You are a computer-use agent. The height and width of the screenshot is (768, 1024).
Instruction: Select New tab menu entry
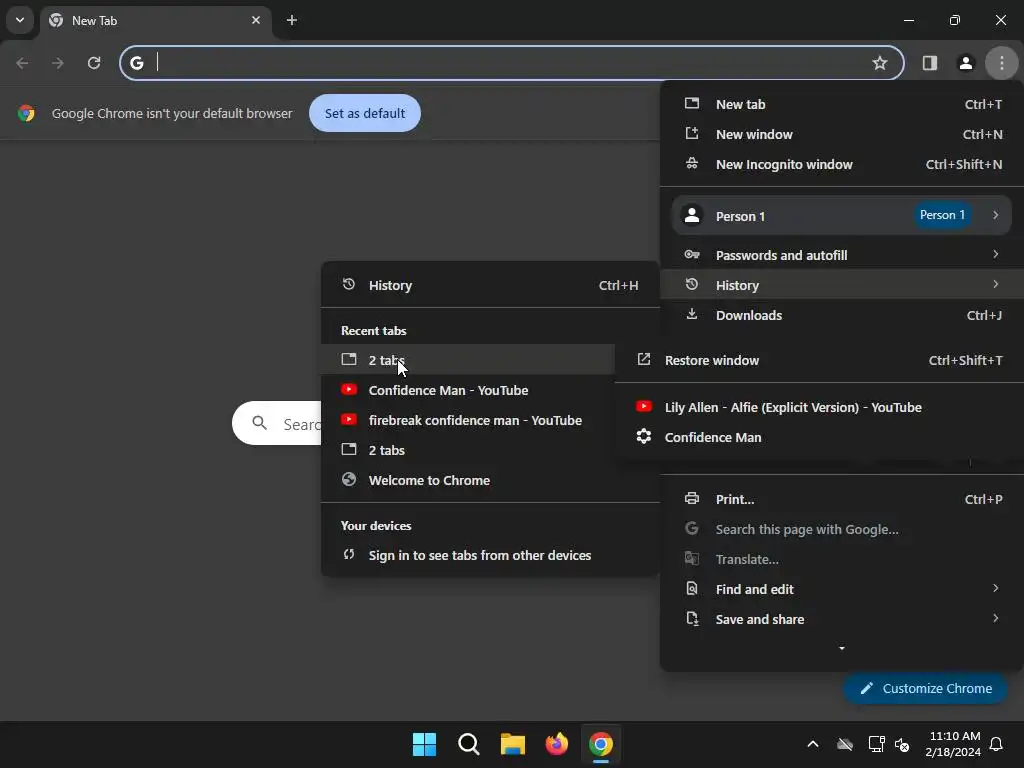pyautogui.click(x=842, y=104)
